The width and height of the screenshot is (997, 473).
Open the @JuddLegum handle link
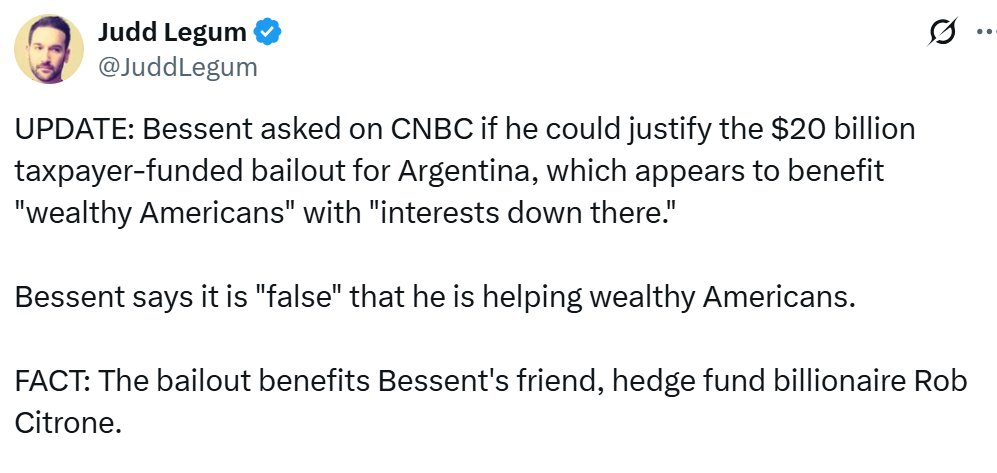point(177,67)
